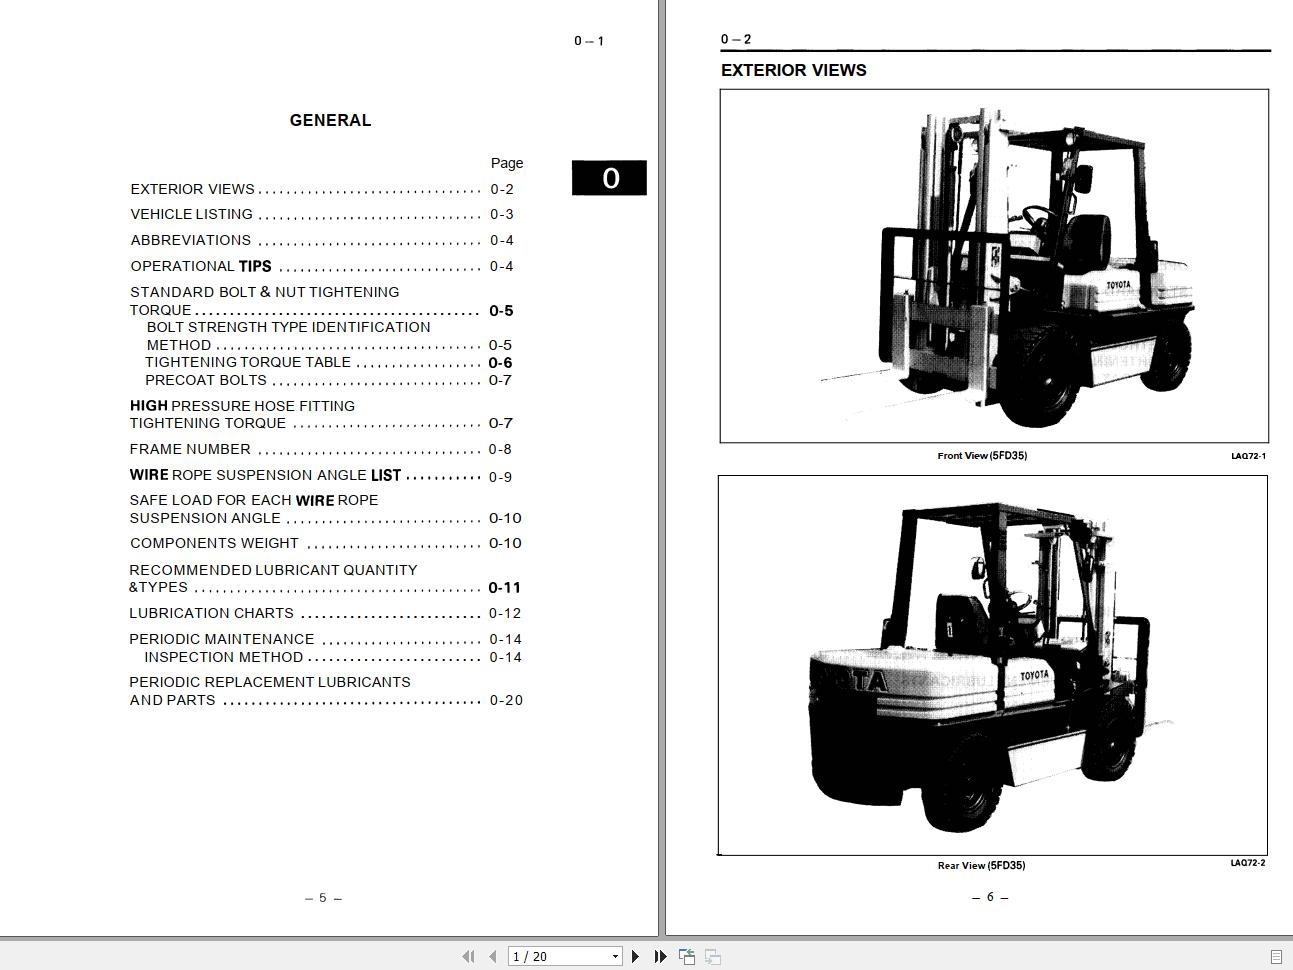Click the page layout icon at bottom right
Viewport: 1293px width, 970px height.
[x=1276, y=957]
